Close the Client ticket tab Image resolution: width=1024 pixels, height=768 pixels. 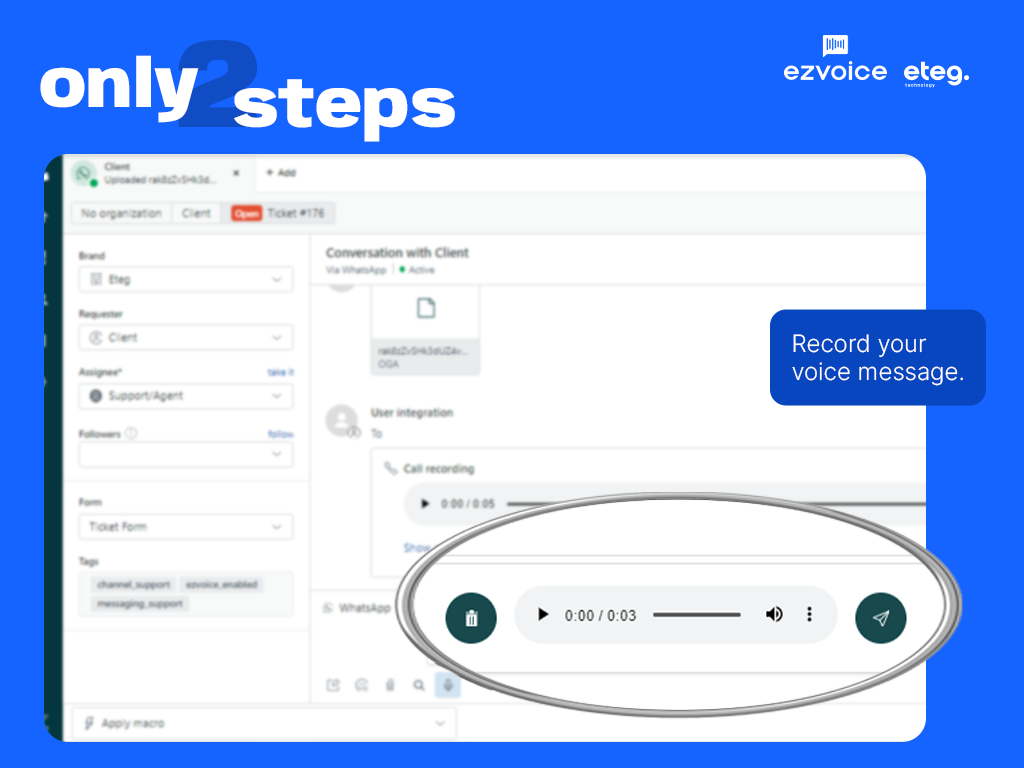pyautogui.click(x=236, y=173)
